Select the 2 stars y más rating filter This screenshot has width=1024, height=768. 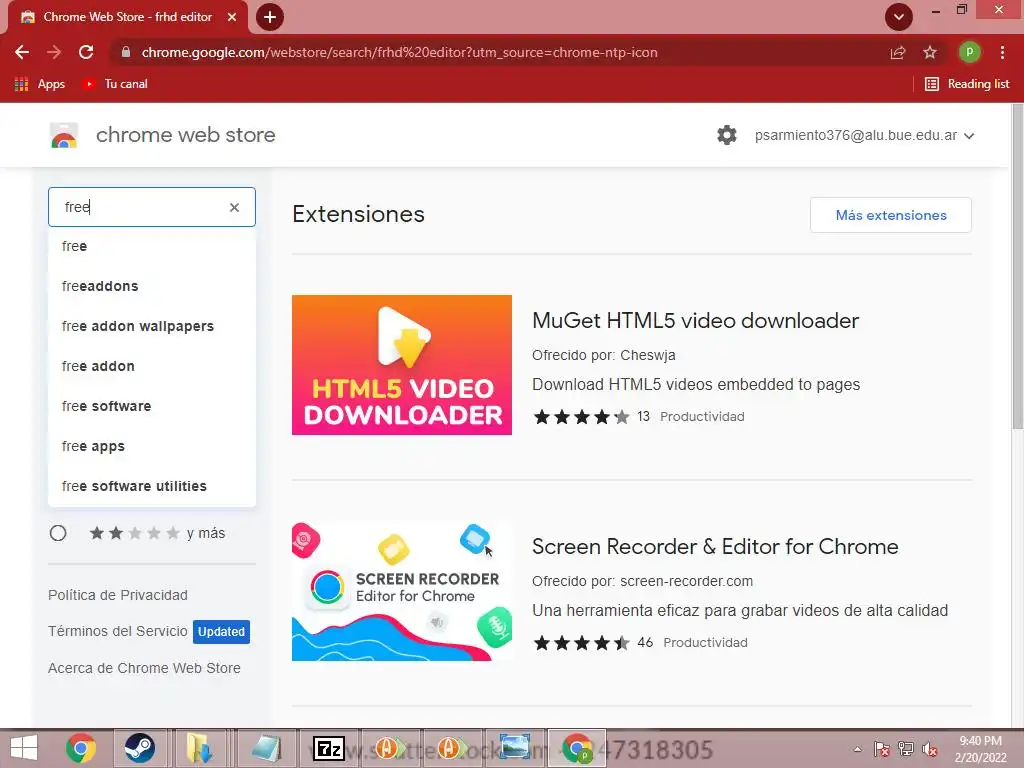pos(58,534)
